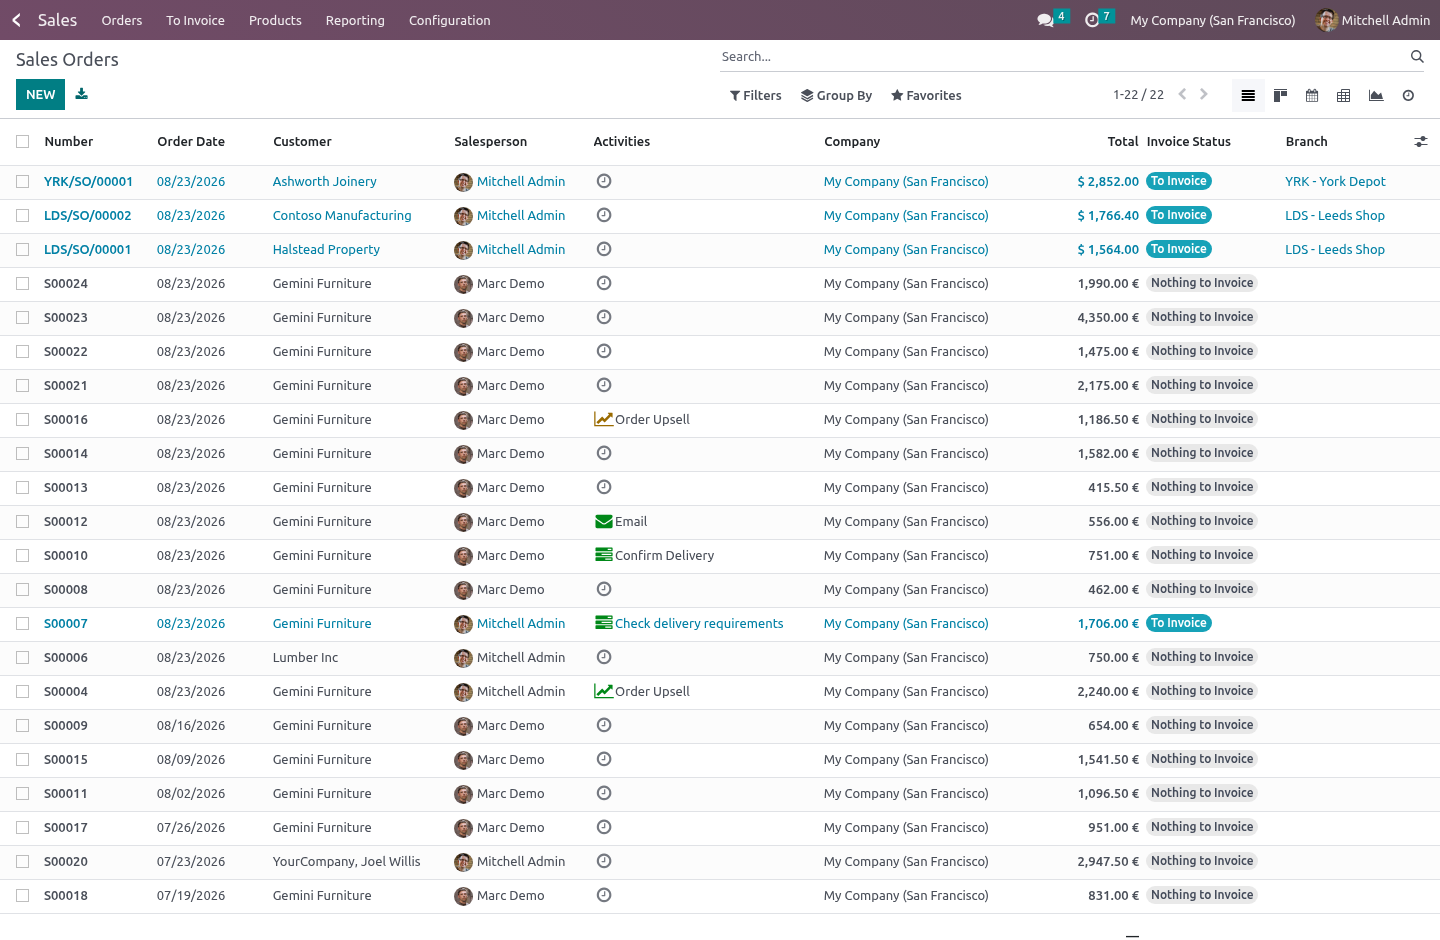Select the checkbox for YRK/SO/00001
Screen dimensions: 1440x940
pos(22,182)
